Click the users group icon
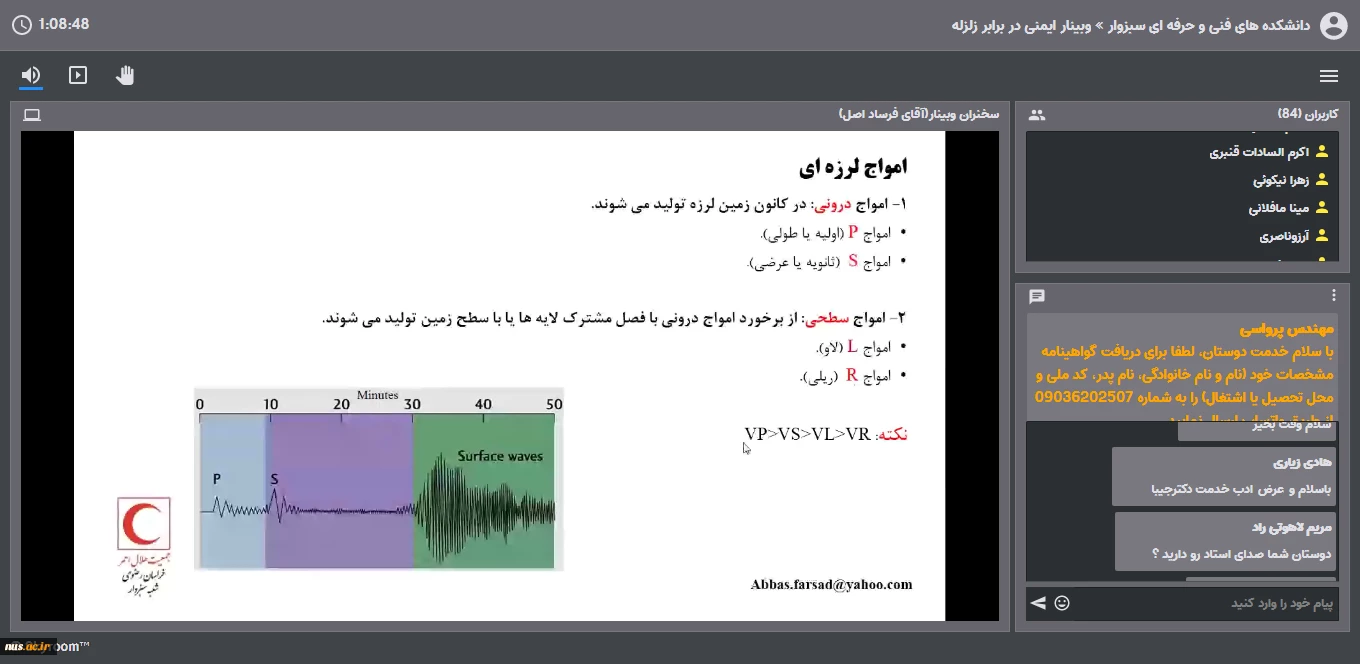Screen dimensions: 1360x664 pos(1037,115)
